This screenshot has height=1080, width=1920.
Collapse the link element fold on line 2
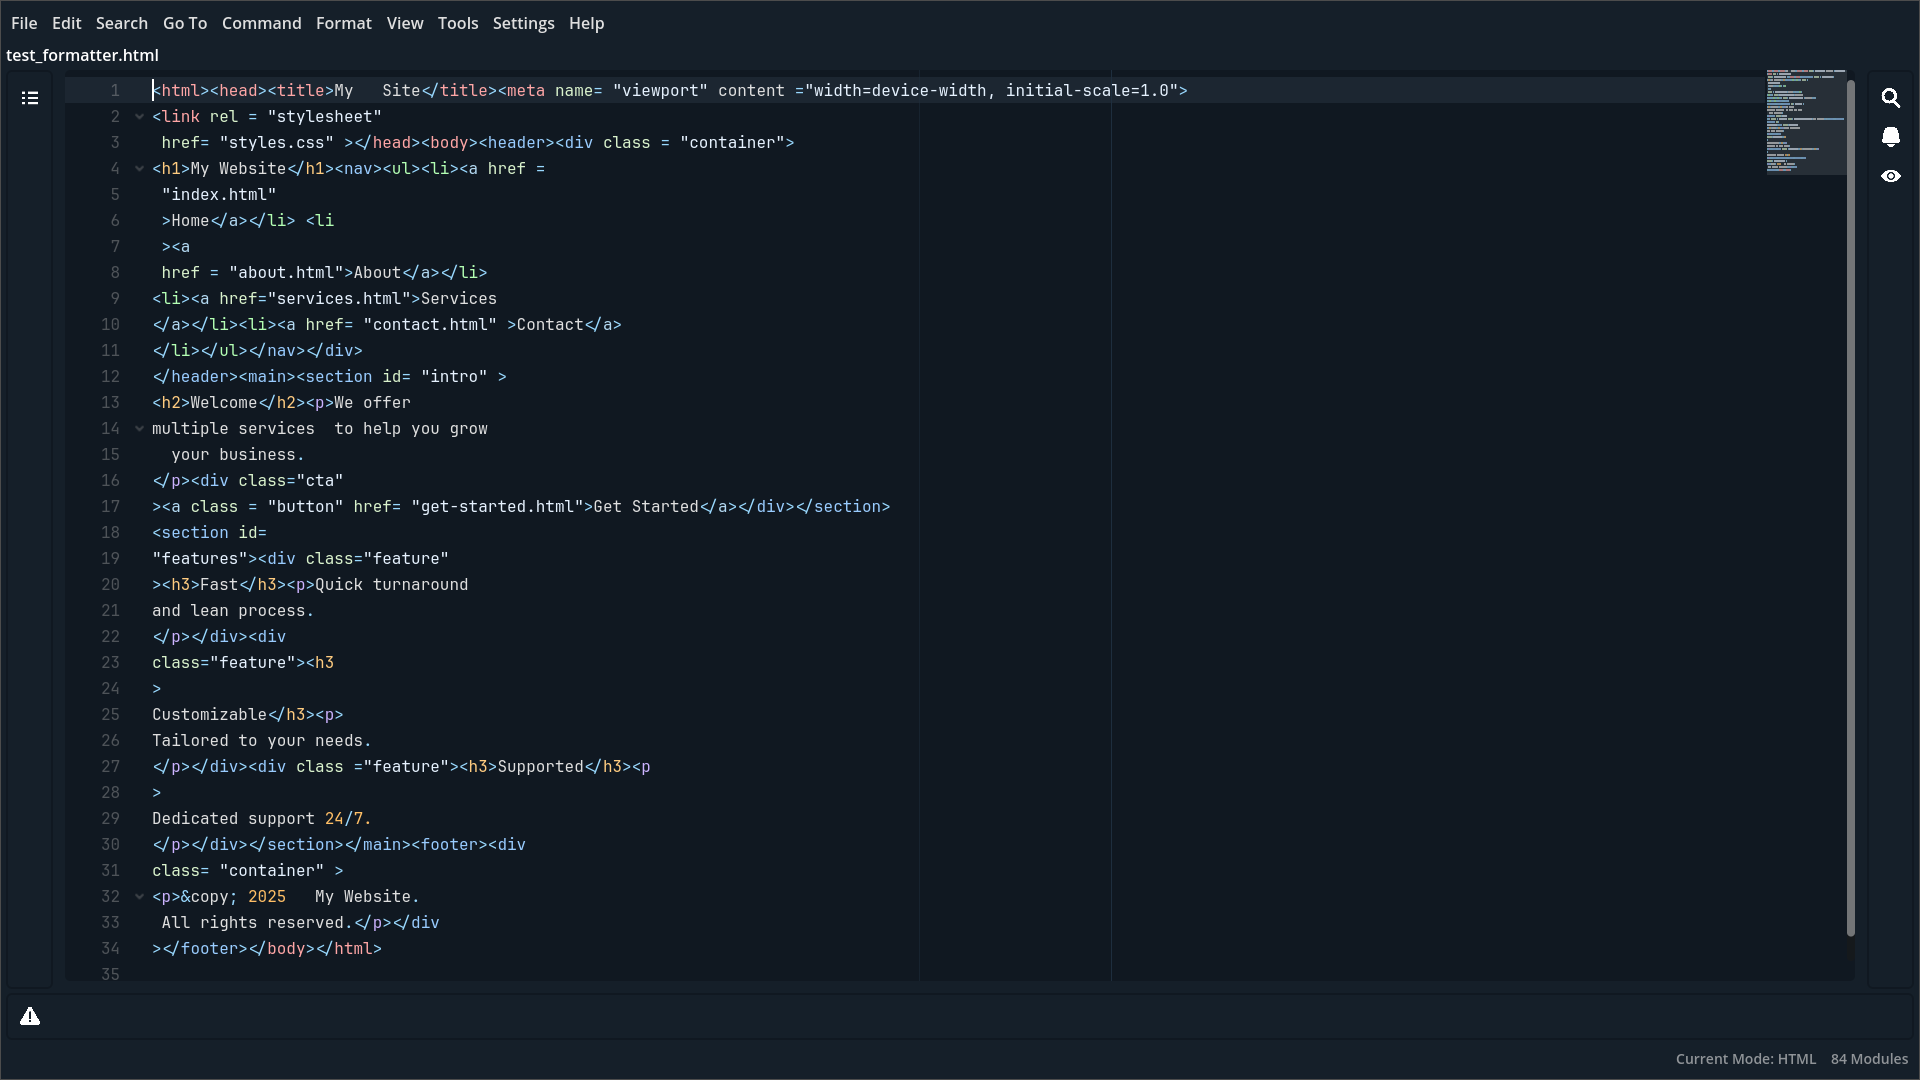click(139, 116)
